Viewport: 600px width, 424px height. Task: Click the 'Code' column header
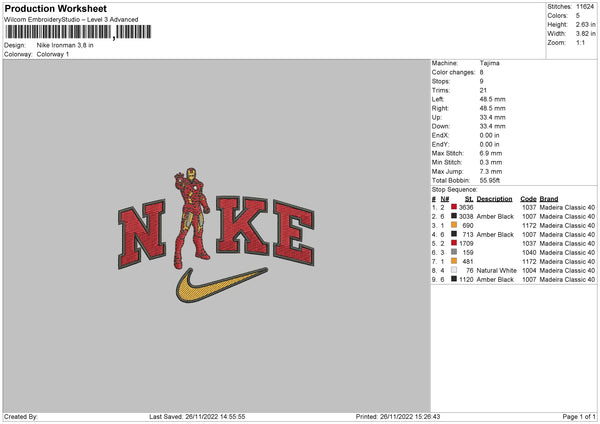(528, 199)
